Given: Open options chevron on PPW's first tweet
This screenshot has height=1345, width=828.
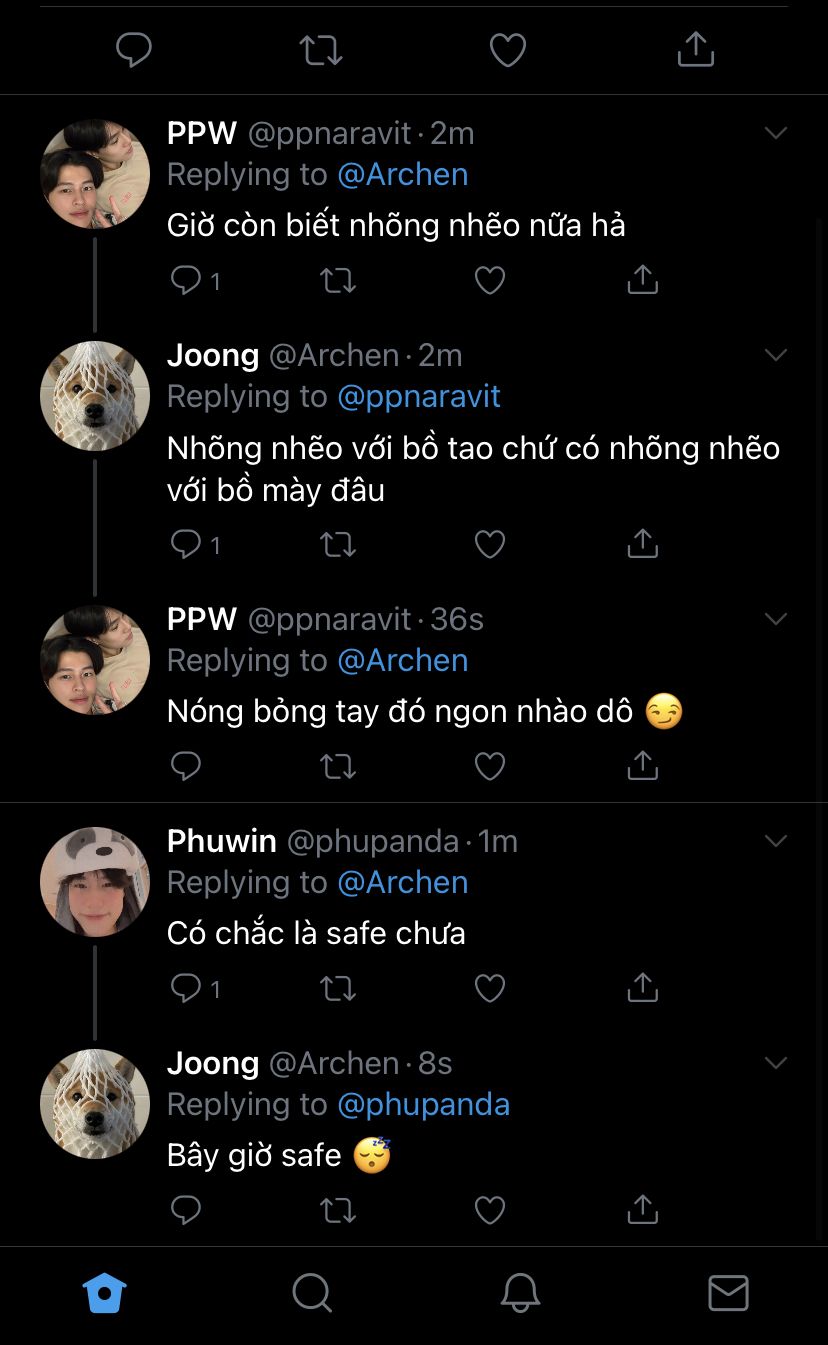Looking at the screenshot, I should (x=776, y=133).
